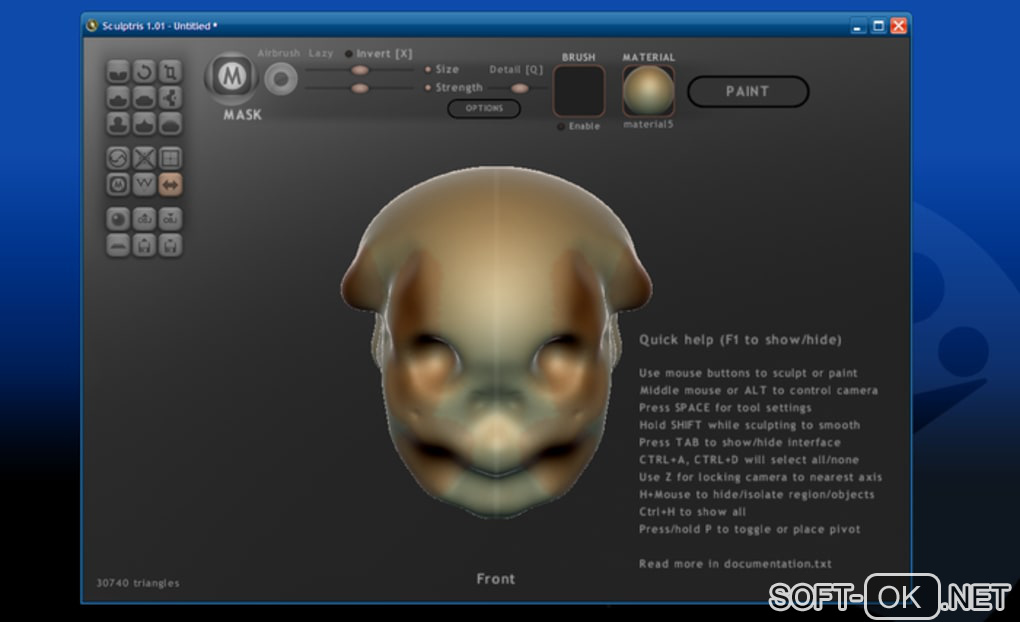1020x622 pixels.
Task: Click the Open file icon
Action: [144, 245]
